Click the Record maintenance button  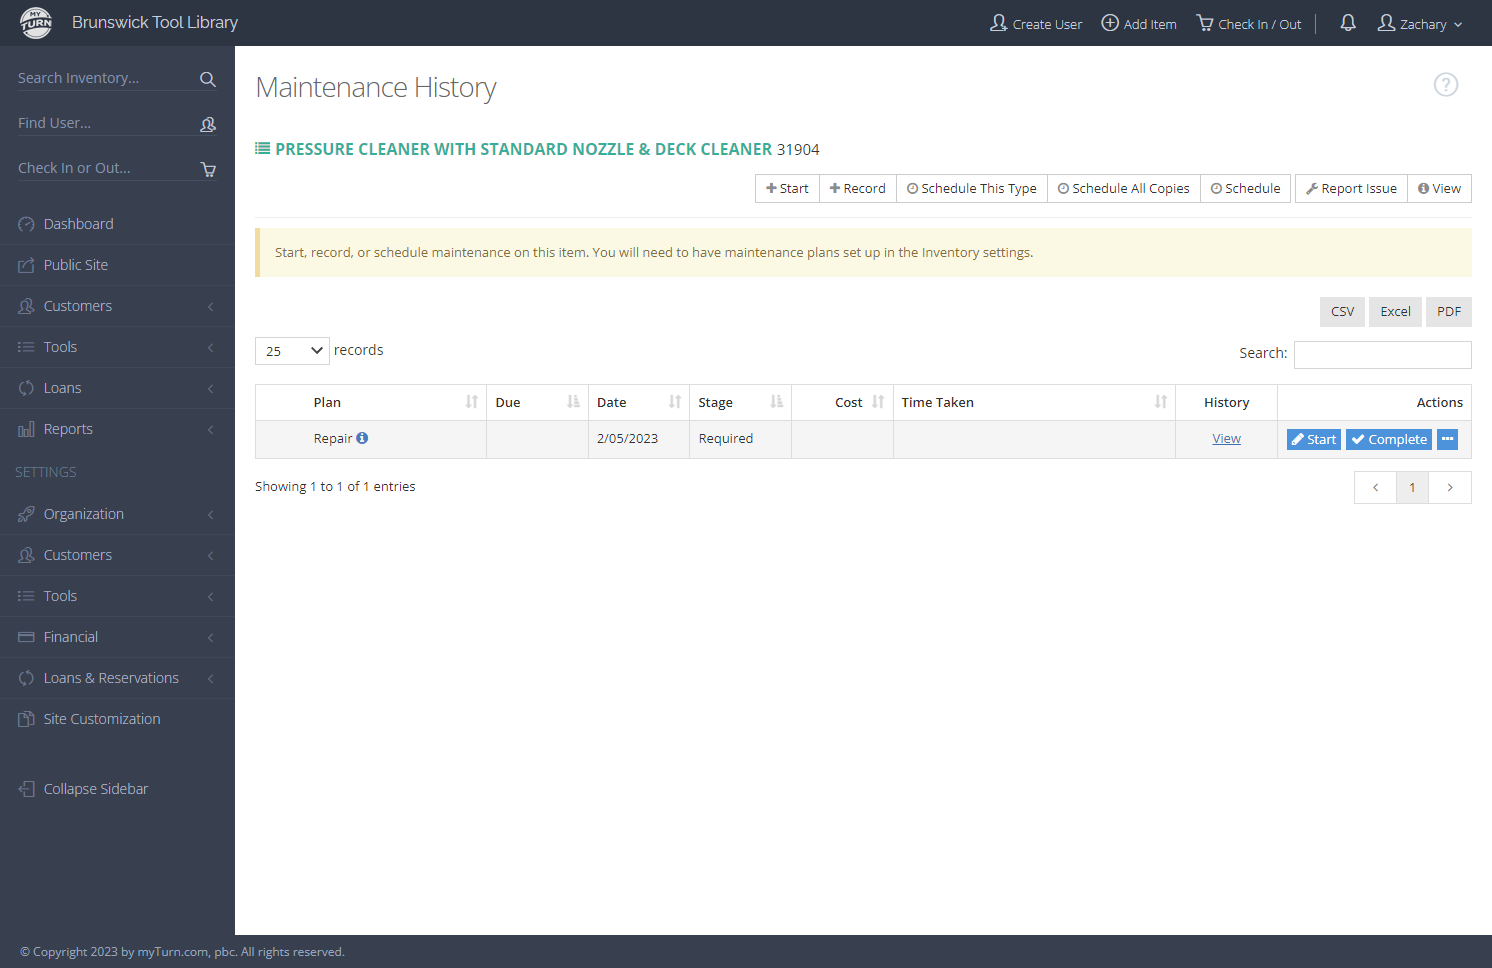tap(858, 189)
